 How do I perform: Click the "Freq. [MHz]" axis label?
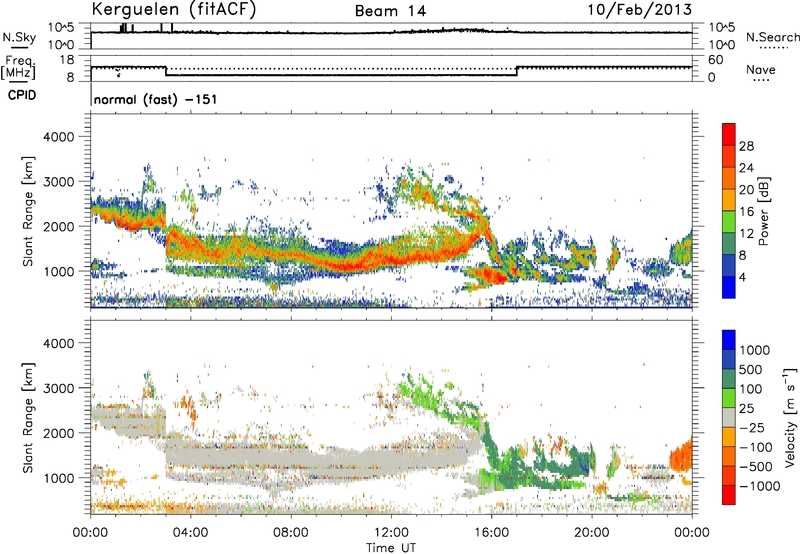19,68
